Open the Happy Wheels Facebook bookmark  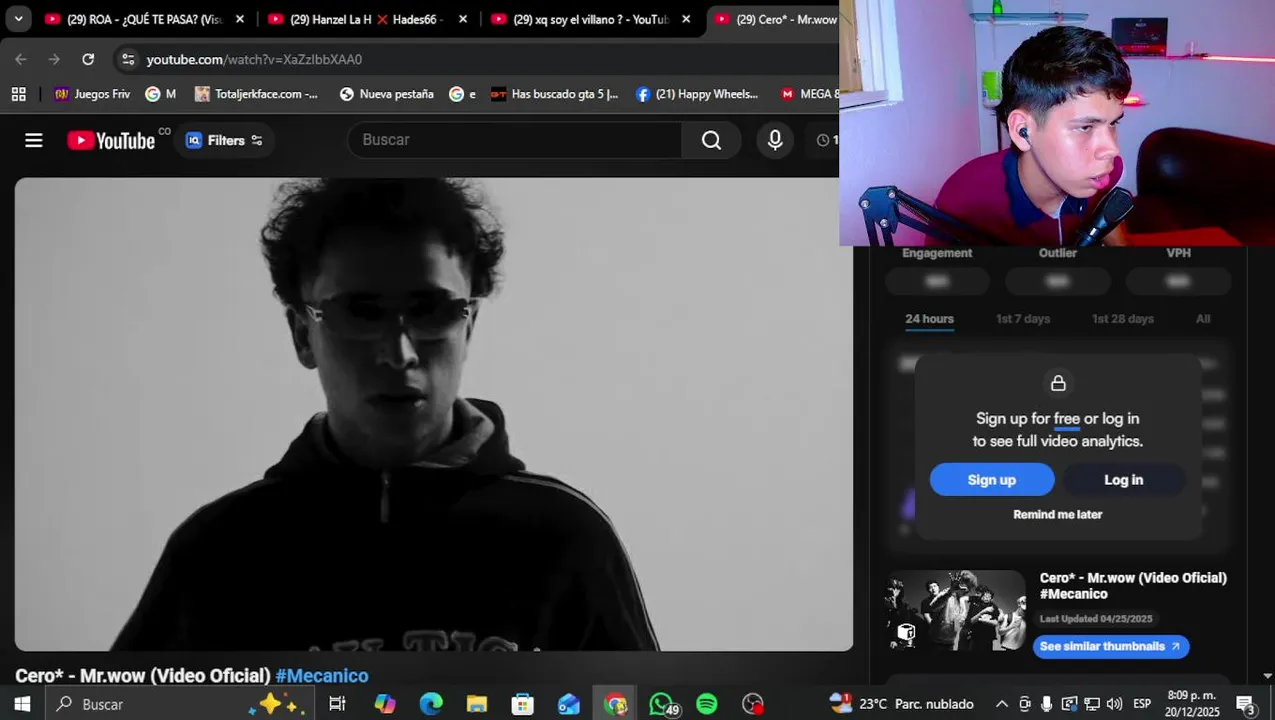tap(697, 94)
